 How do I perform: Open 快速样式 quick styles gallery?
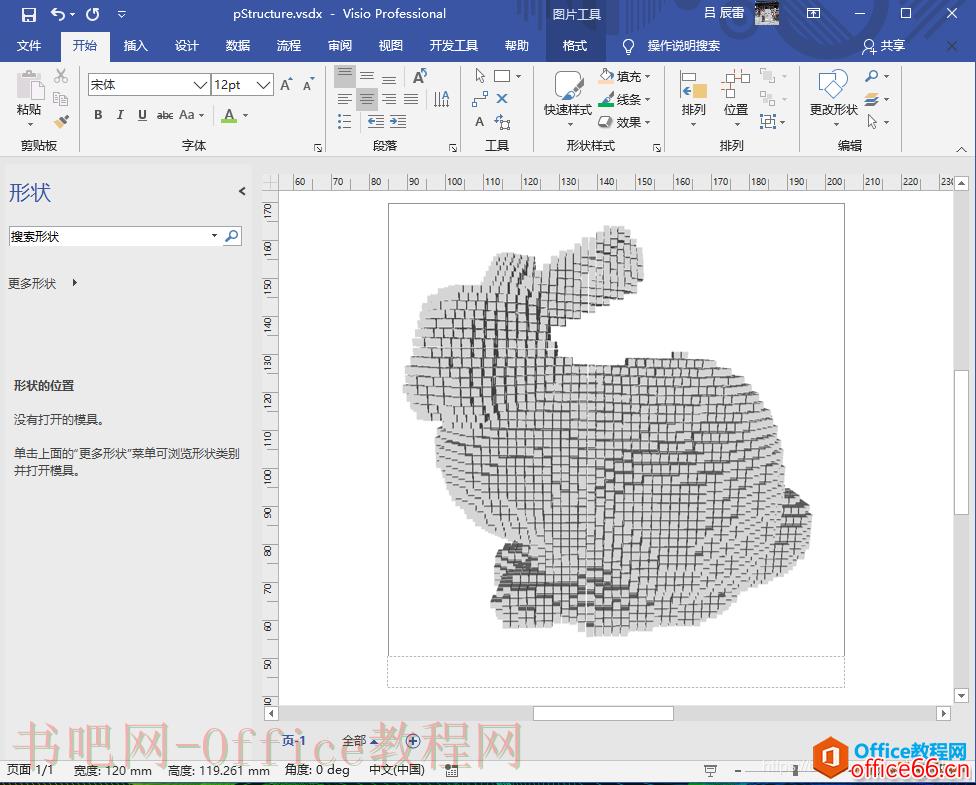[x=568, y=98]
